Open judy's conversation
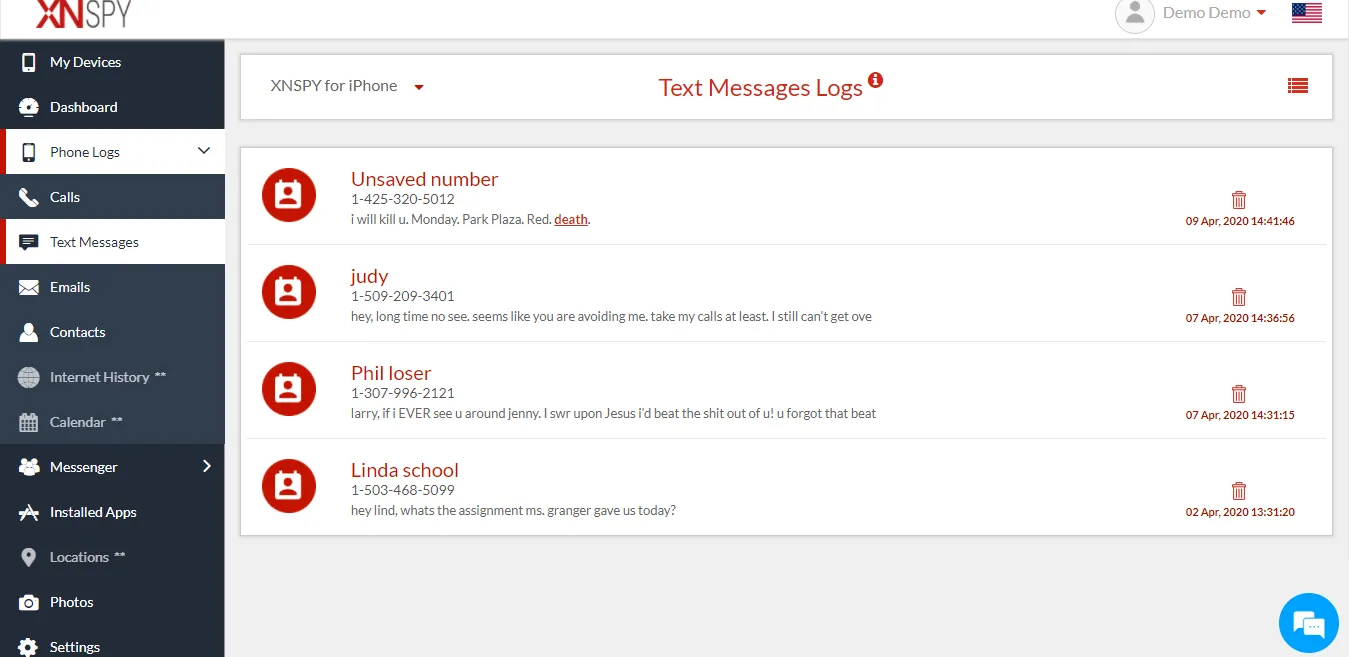Screen dimensions: 1349x657 (369, 276)
